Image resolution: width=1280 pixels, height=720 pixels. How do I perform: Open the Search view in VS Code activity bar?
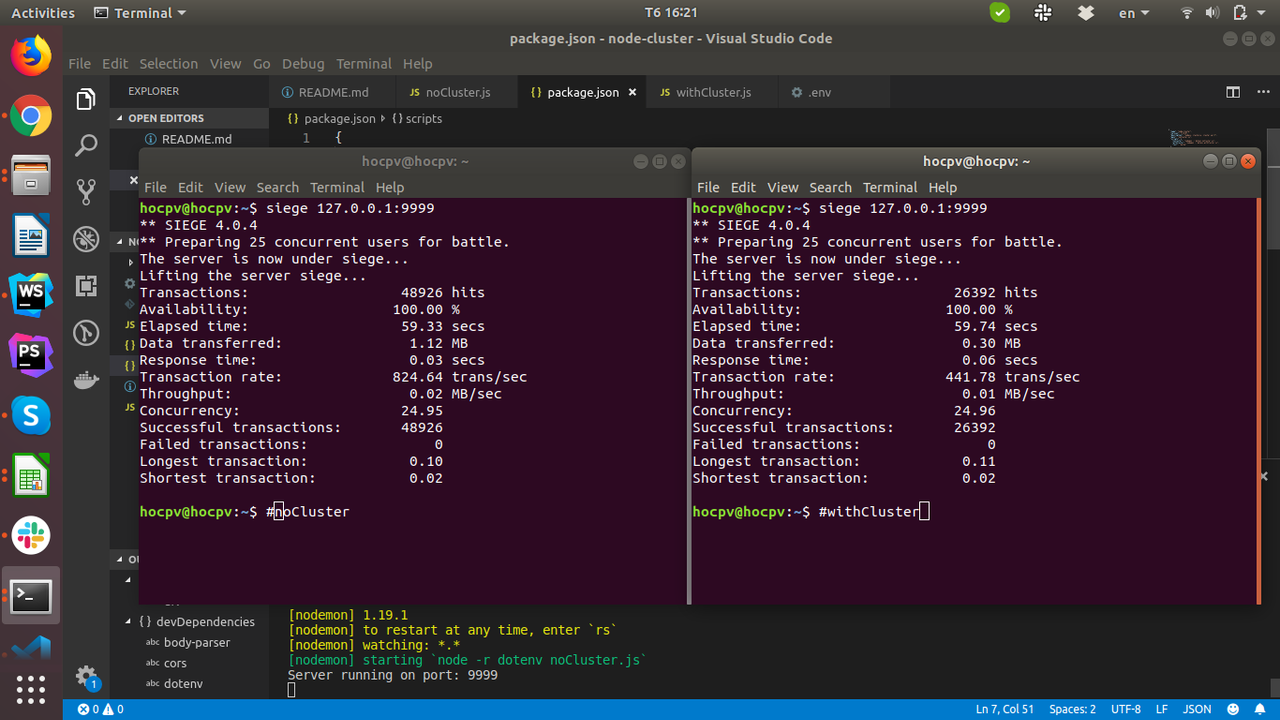[86, 146]
